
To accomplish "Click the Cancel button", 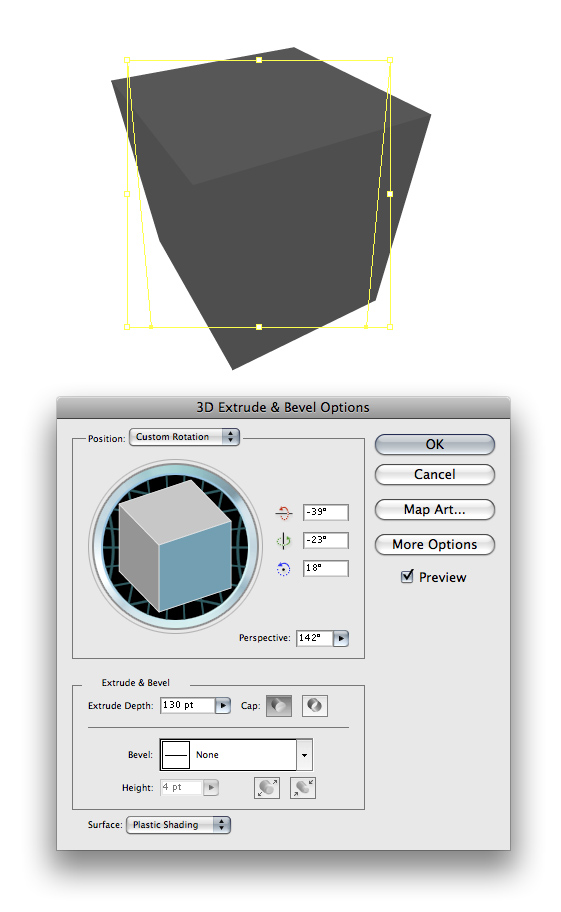I will point(435,474).
